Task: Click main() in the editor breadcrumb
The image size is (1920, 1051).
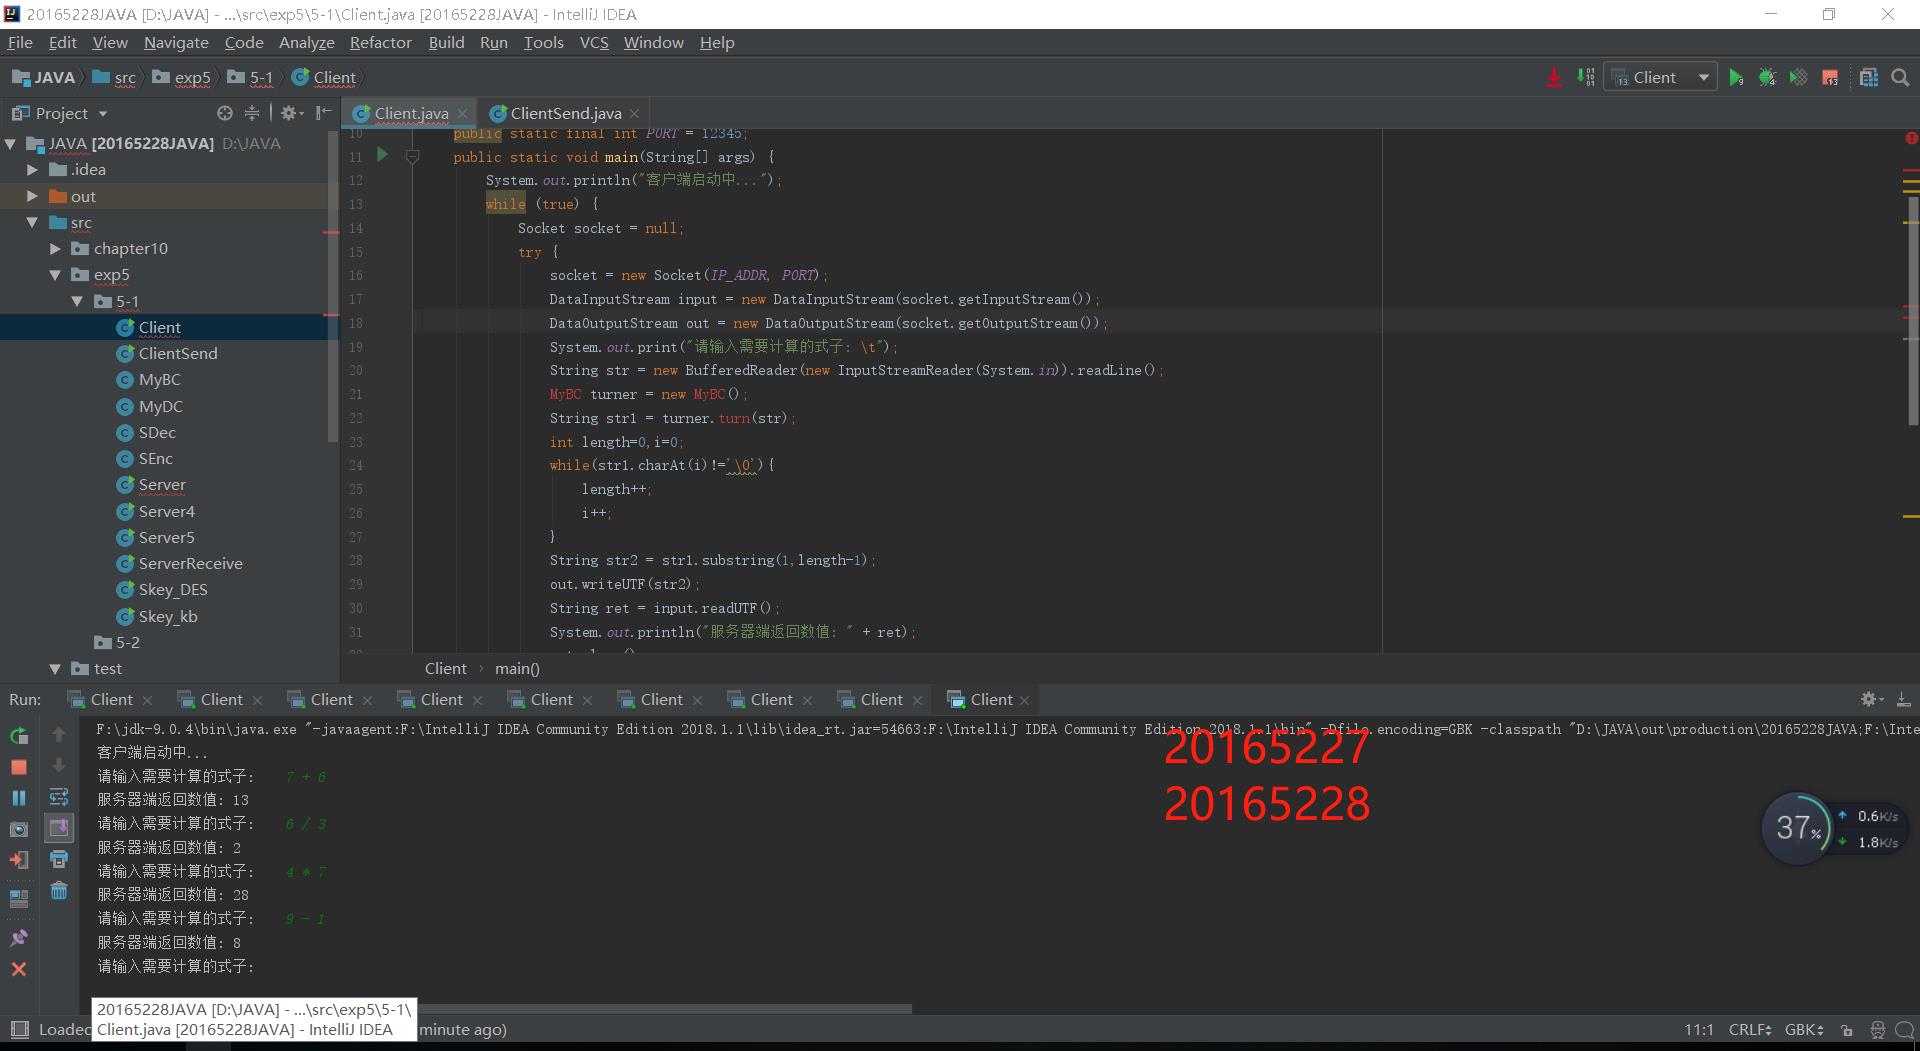Action: click(x=517, y=668)
